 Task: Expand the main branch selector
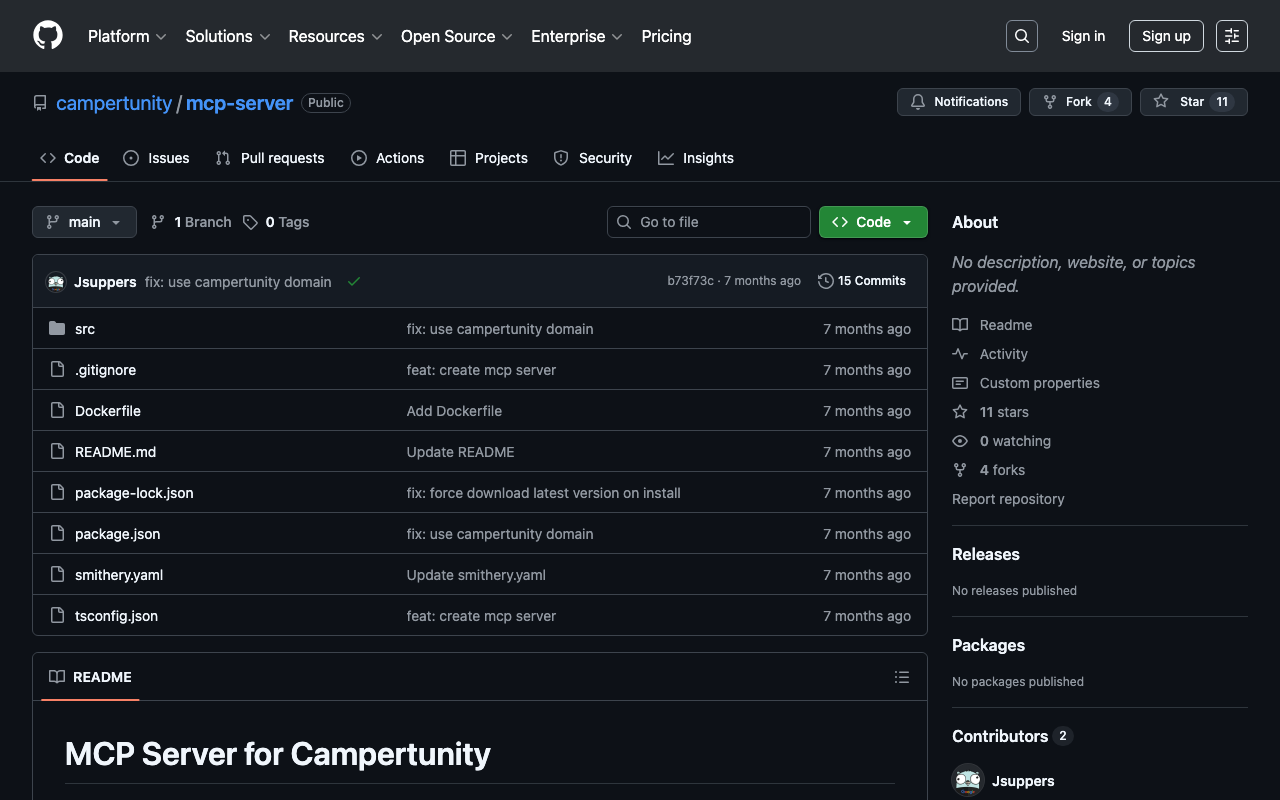(84, 222)
